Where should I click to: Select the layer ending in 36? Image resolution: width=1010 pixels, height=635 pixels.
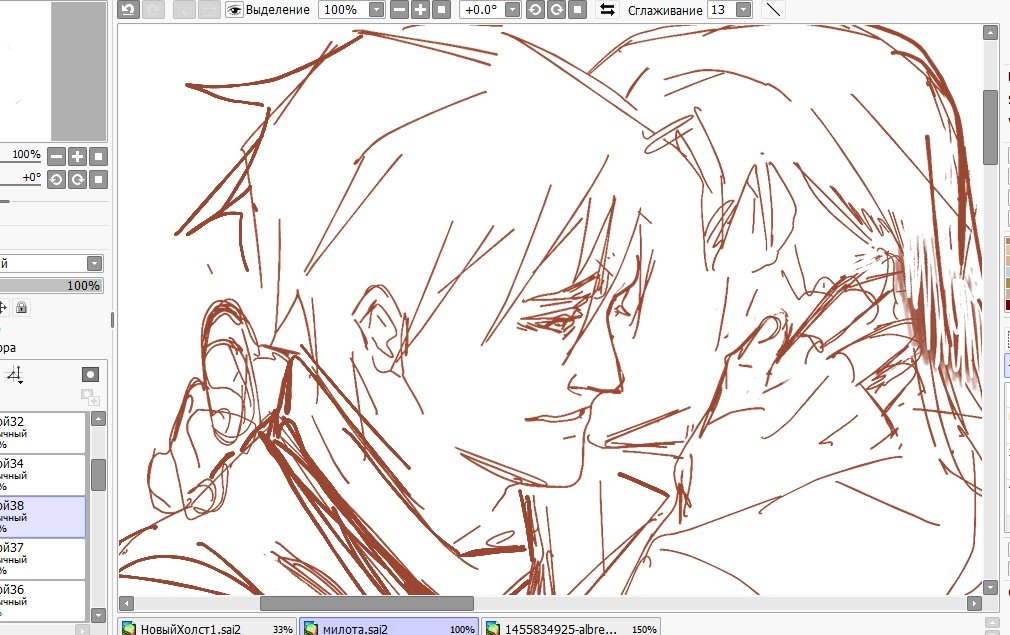pyautogui.click(x=43, y=601)
